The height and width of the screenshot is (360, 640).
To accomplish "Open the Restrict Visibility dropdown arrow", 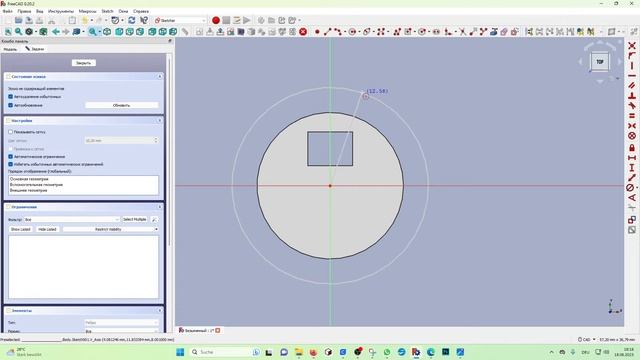I will tap(156, 229).
